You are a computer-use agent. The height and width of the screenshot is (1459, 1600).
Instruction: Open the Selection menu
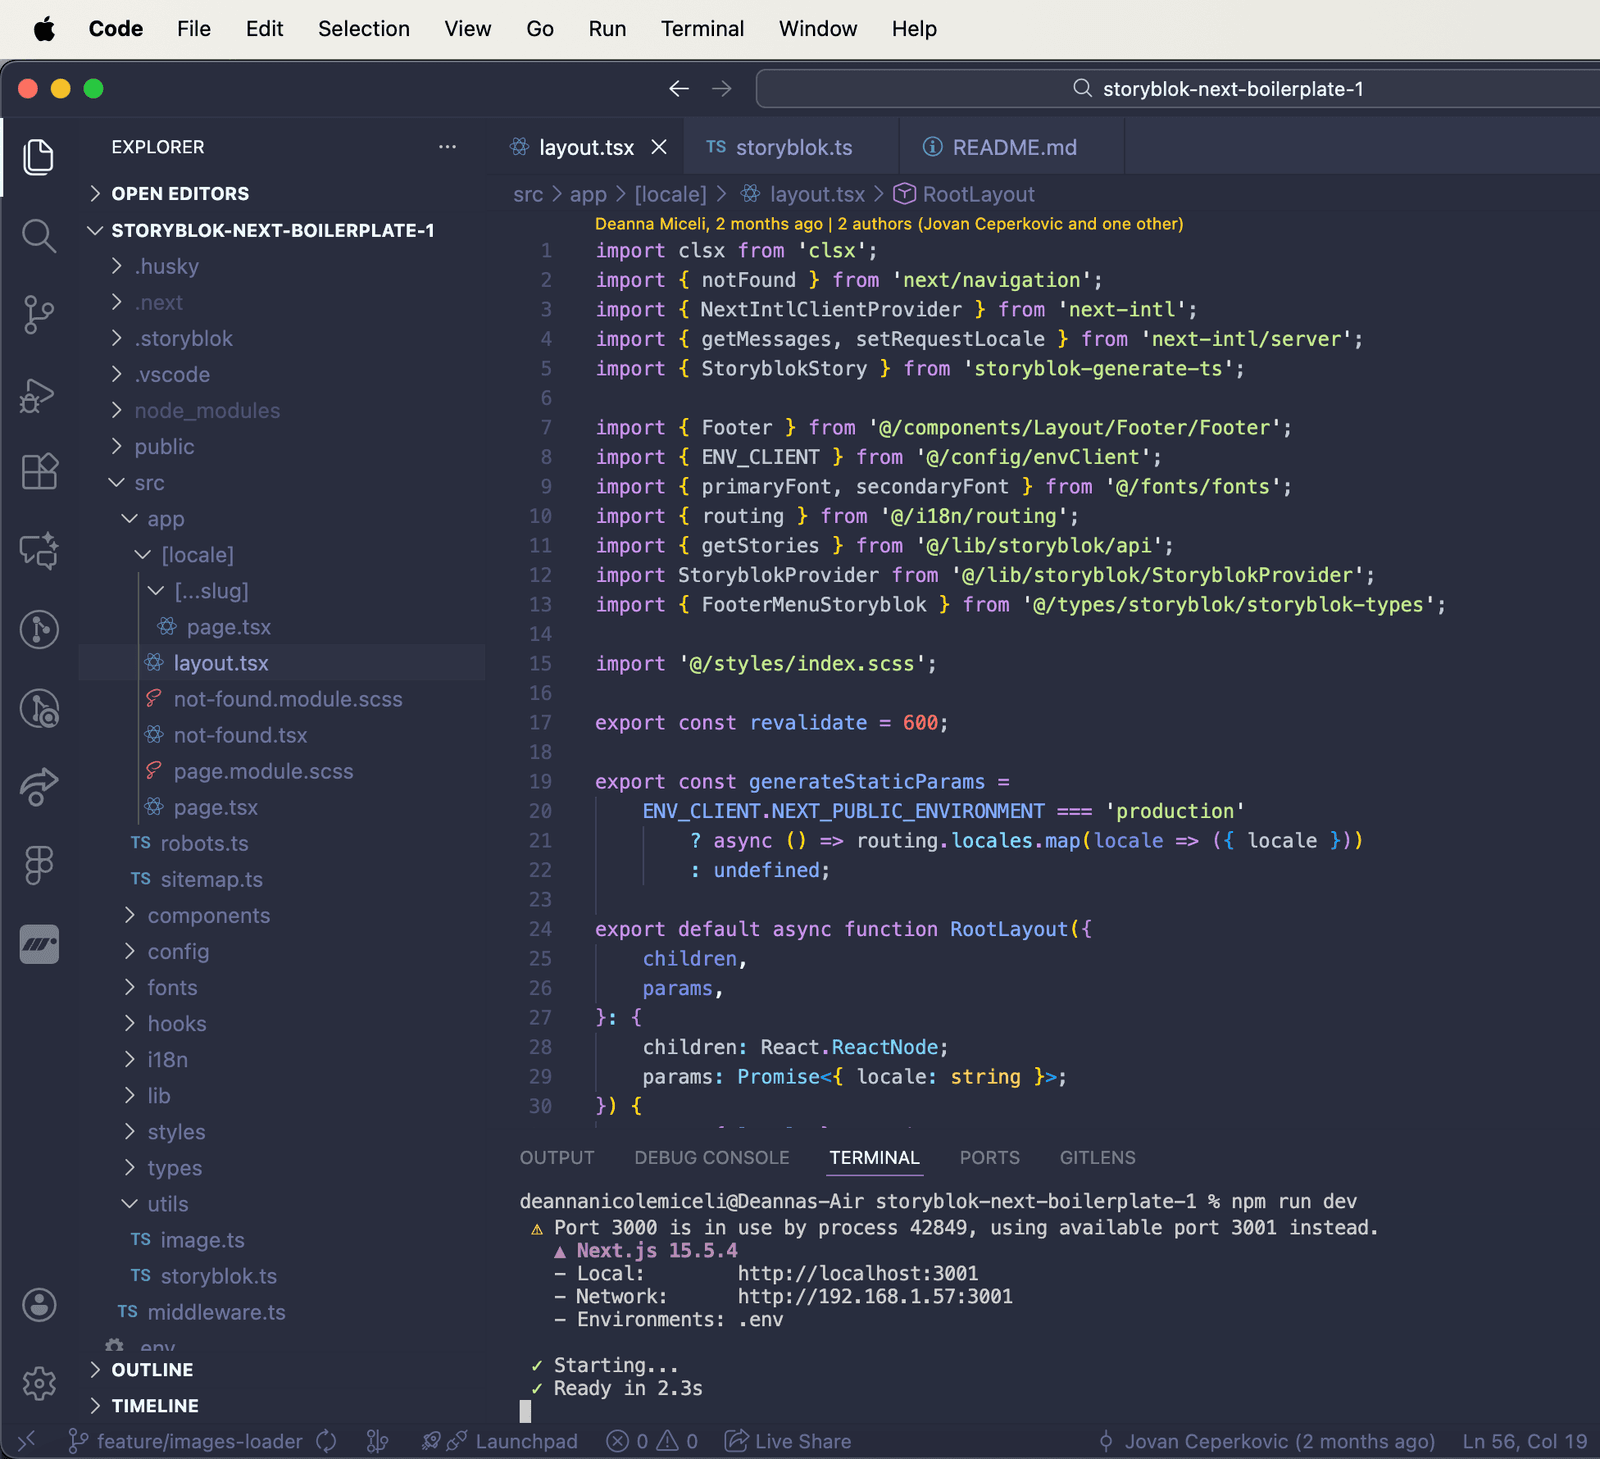click(x=364, y=29)
